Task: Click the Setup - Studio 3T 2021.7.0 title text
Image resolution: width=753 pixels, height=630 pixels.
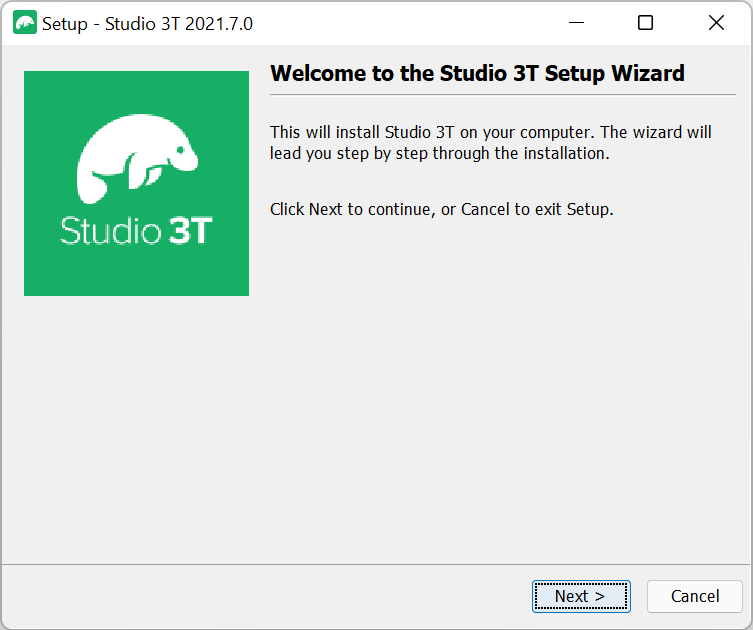Action: tap(147, 24)
